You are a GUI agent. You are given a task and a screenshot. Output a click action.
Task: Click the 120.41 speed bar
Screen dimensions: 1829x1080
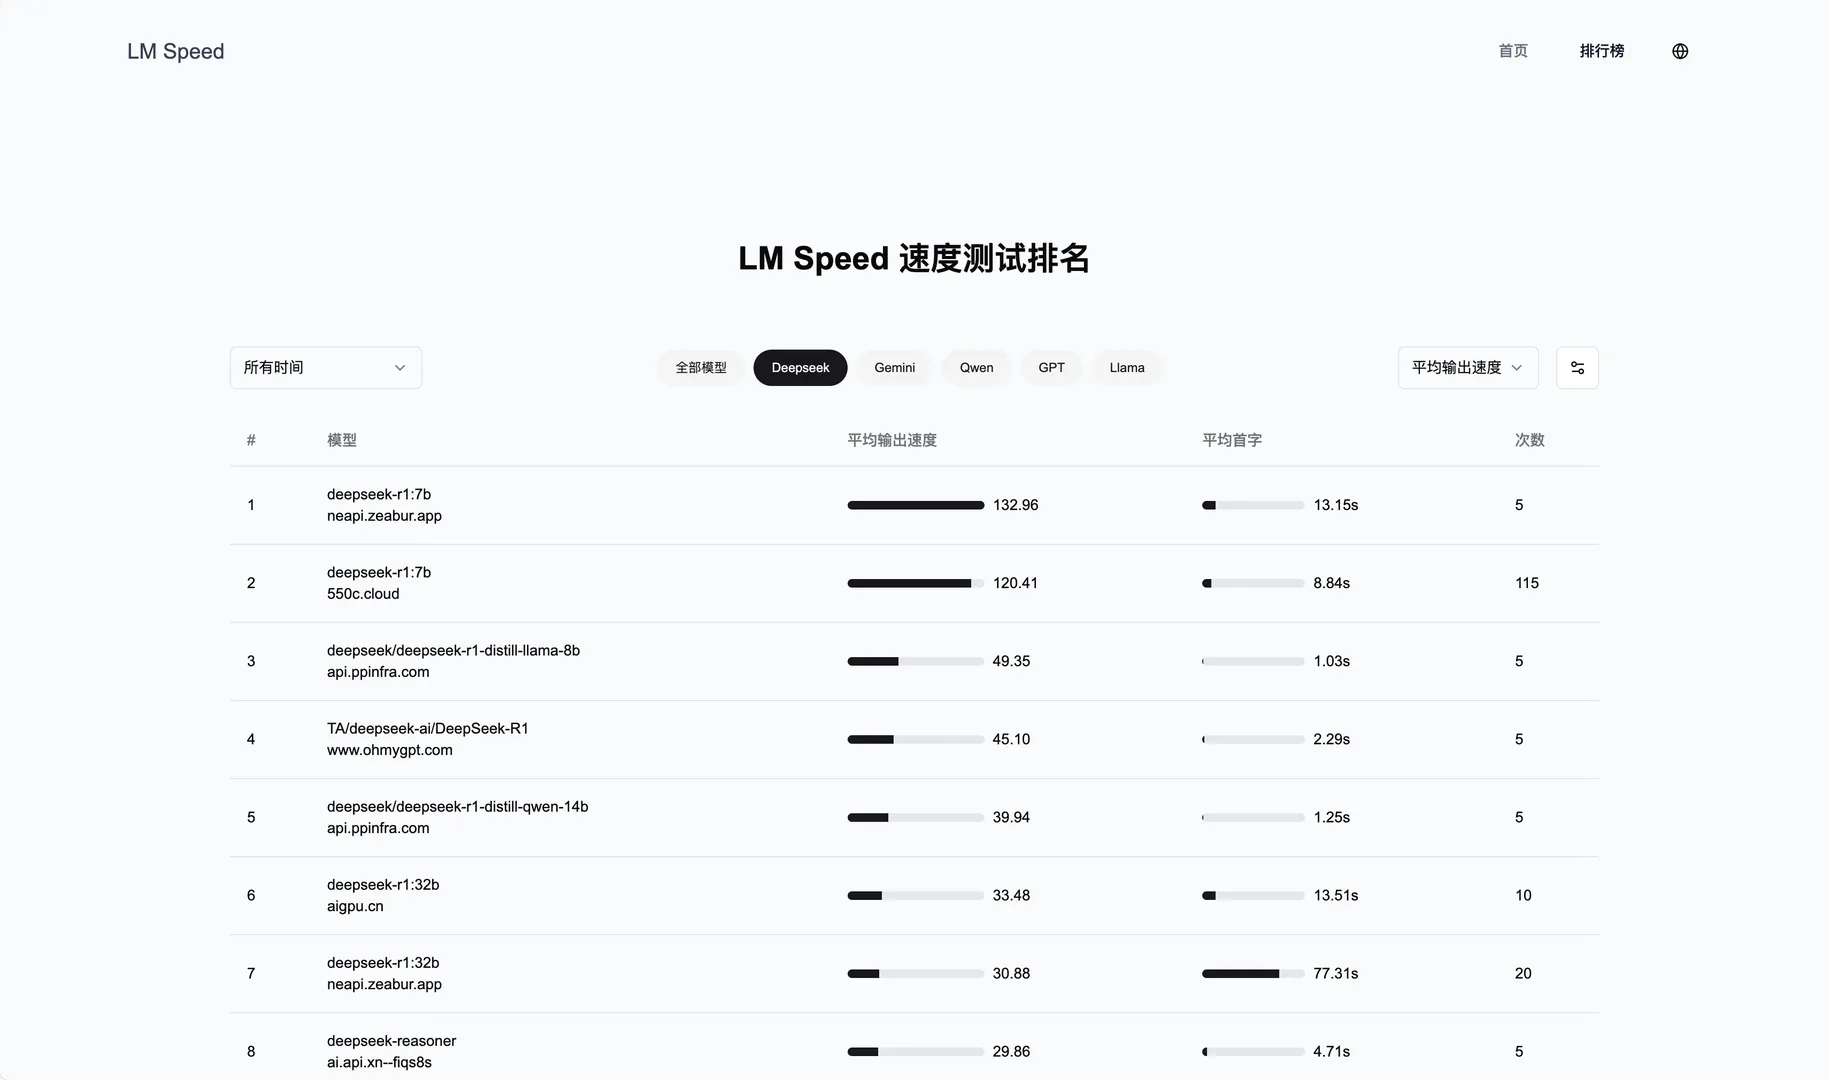(916, 583)
